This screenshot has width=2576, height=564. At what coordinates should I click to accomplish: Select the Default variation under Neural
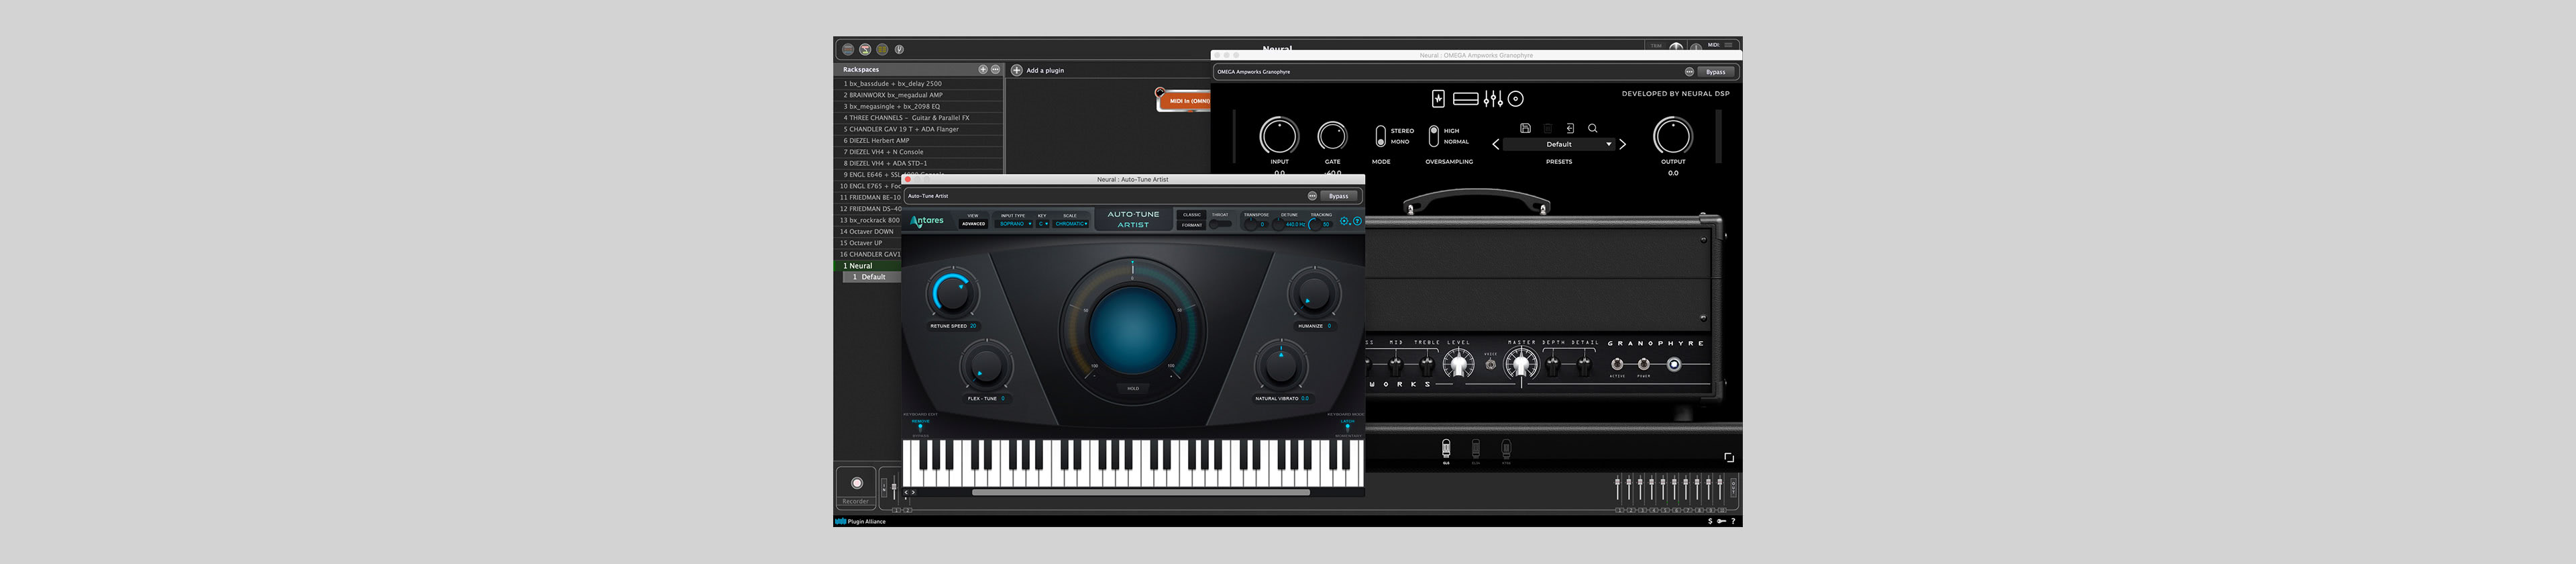pos(872,277)
